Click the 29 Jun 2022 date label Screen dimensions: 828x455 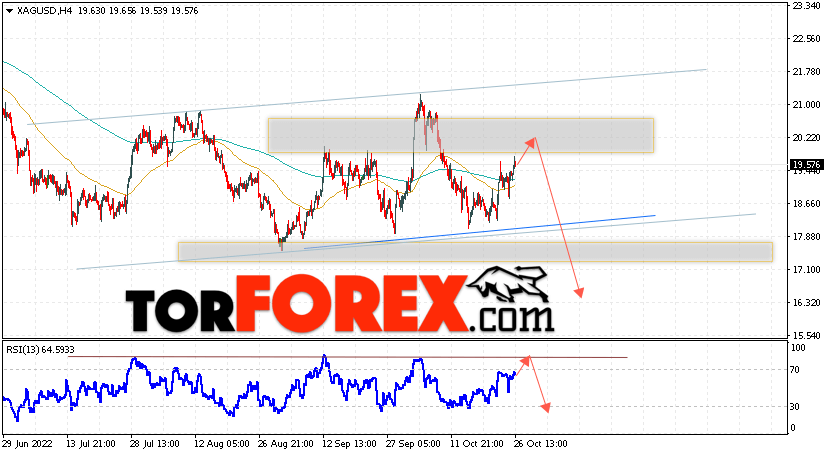[27, 444]
